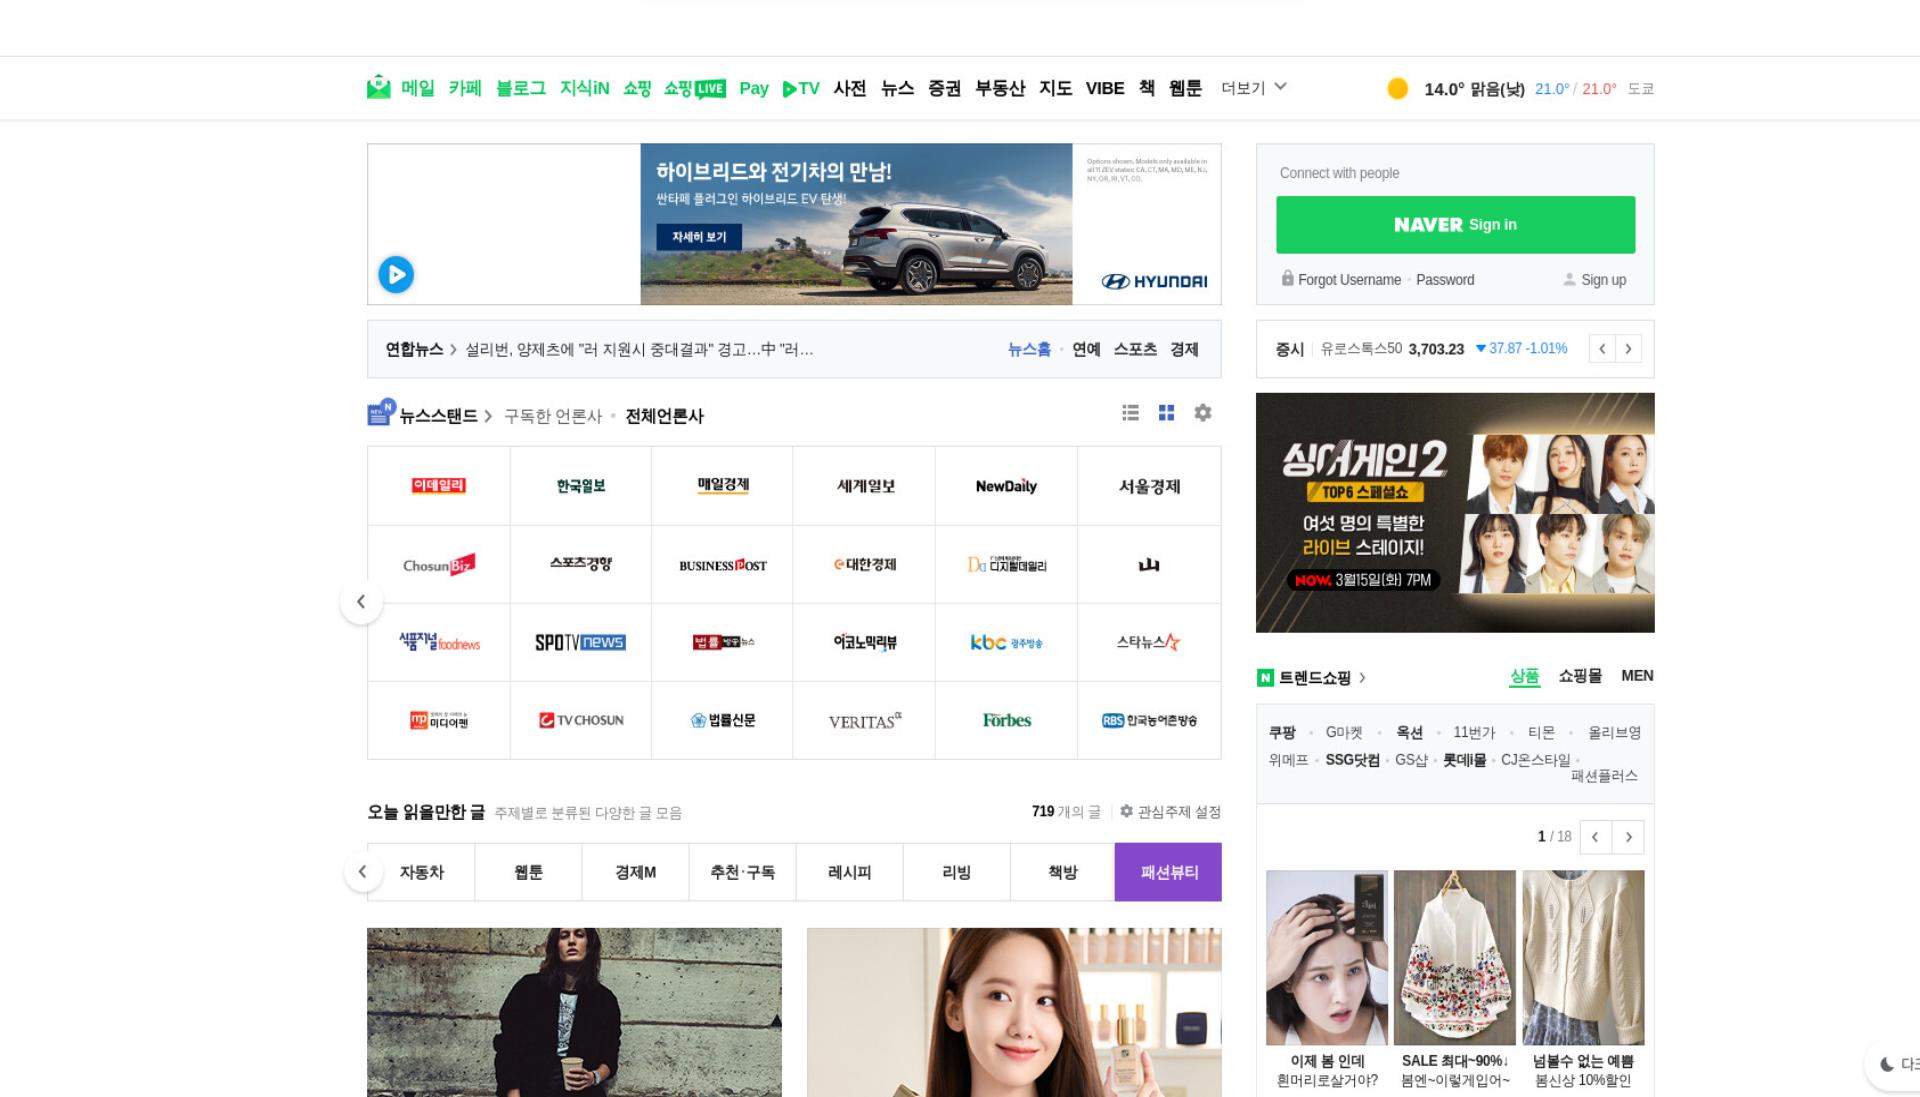Open the 부동산 menu link
The image size is (1920, 1097).
pos(1000,88)
